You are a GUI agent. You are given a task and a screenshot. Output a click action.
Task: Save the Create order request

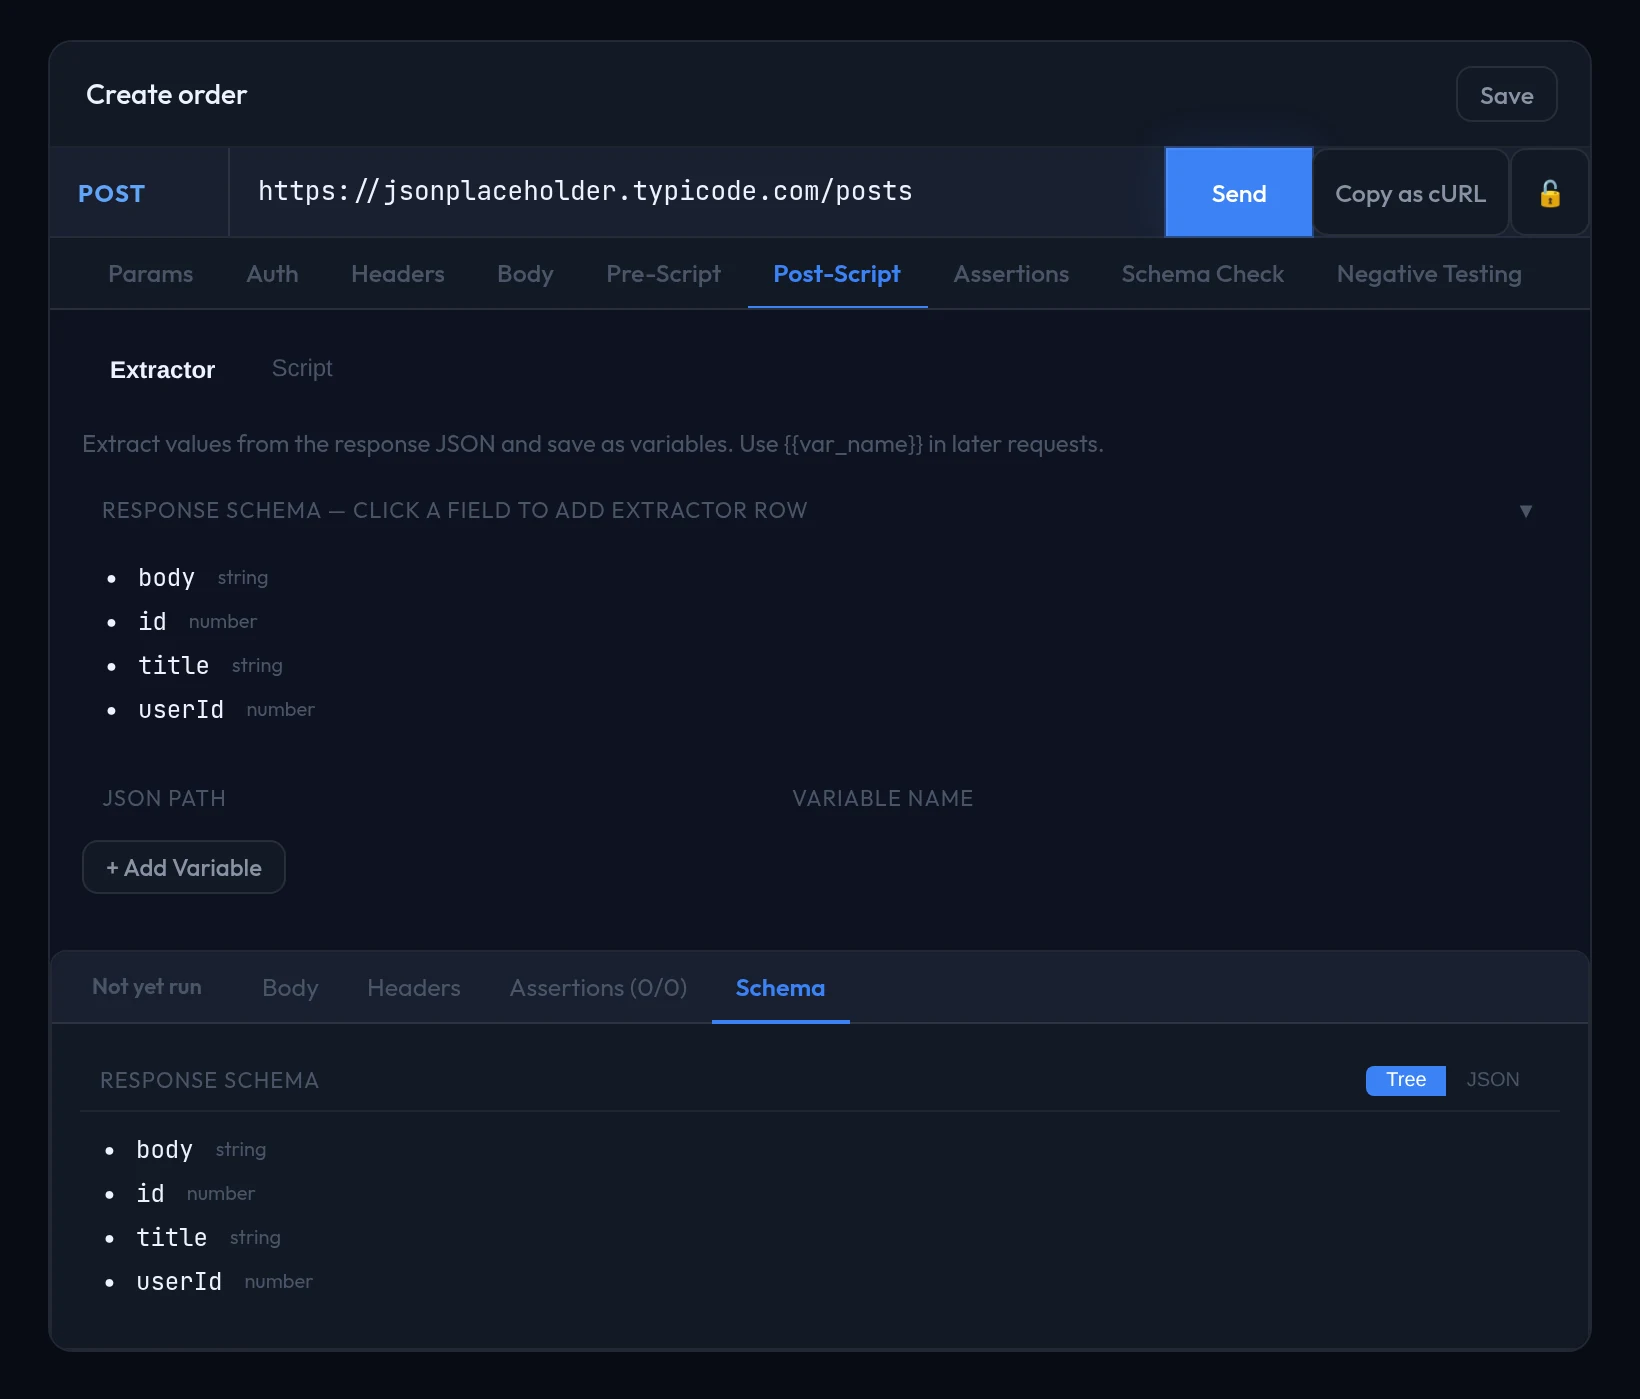[x=1506, y=95]
